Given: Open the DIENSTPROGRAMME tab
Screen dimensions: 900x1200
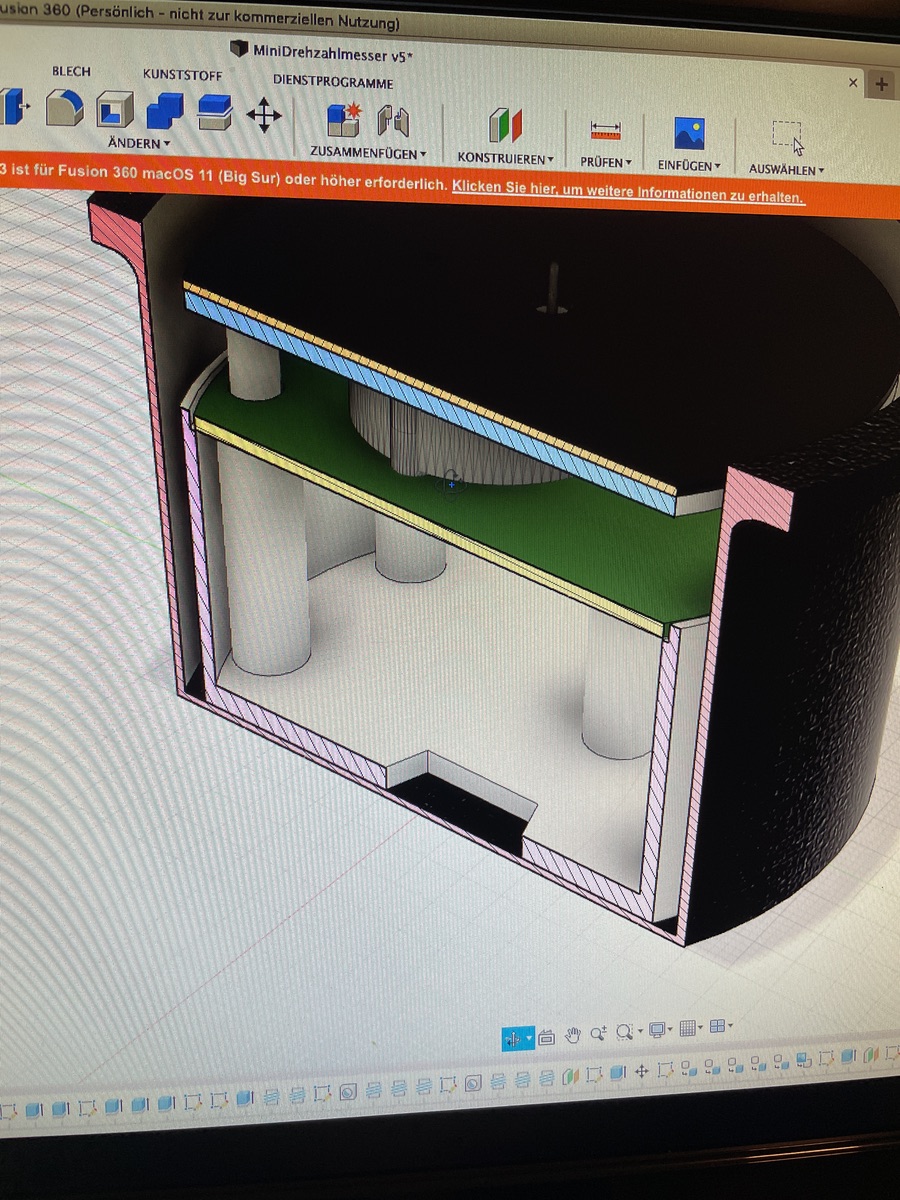Looking at the screenshot, I should click(333, 83).
